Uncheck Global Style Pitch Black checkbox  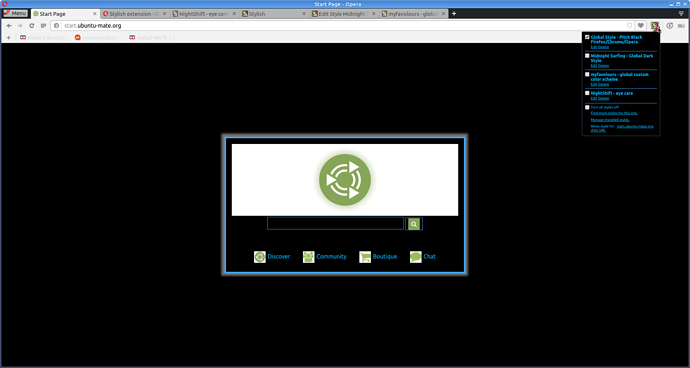point(587,37)
